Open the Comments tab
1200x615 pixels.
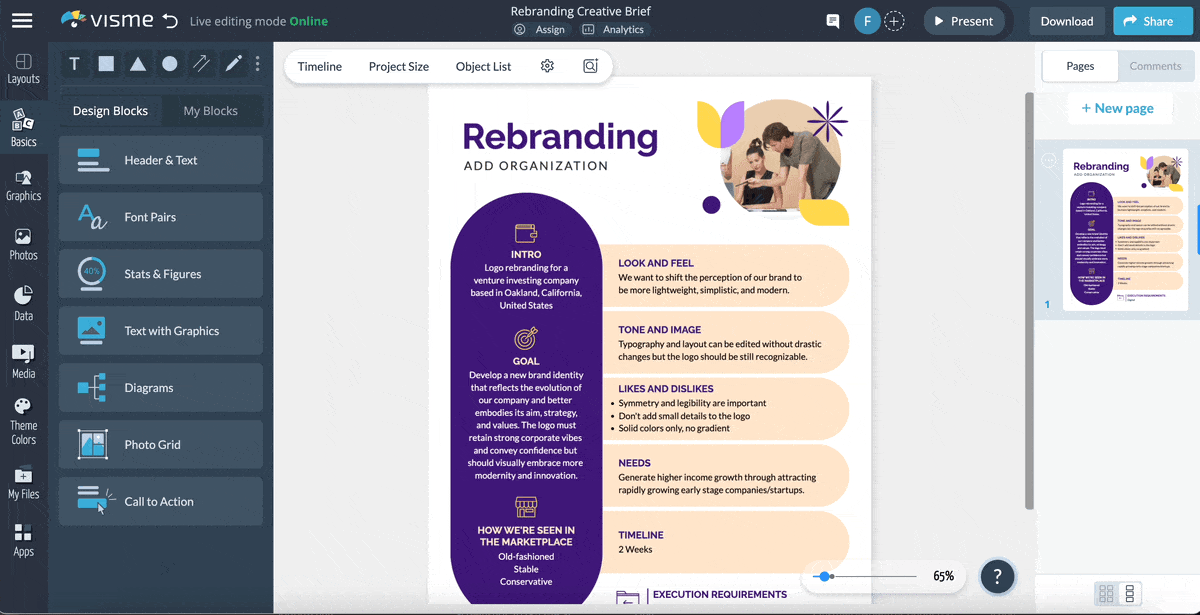coord(1155,66)
